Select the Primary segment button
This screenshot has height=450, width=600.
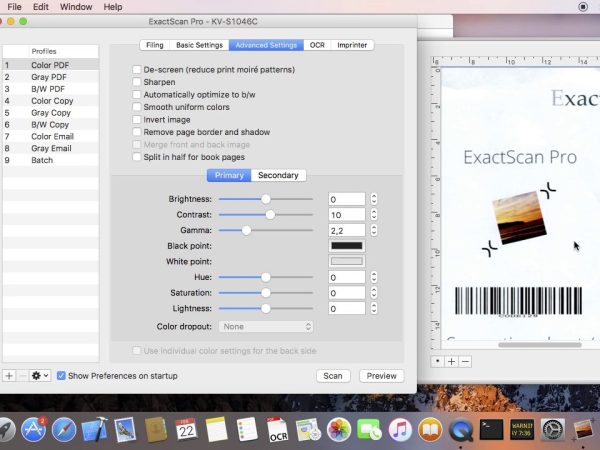point(229,175)
